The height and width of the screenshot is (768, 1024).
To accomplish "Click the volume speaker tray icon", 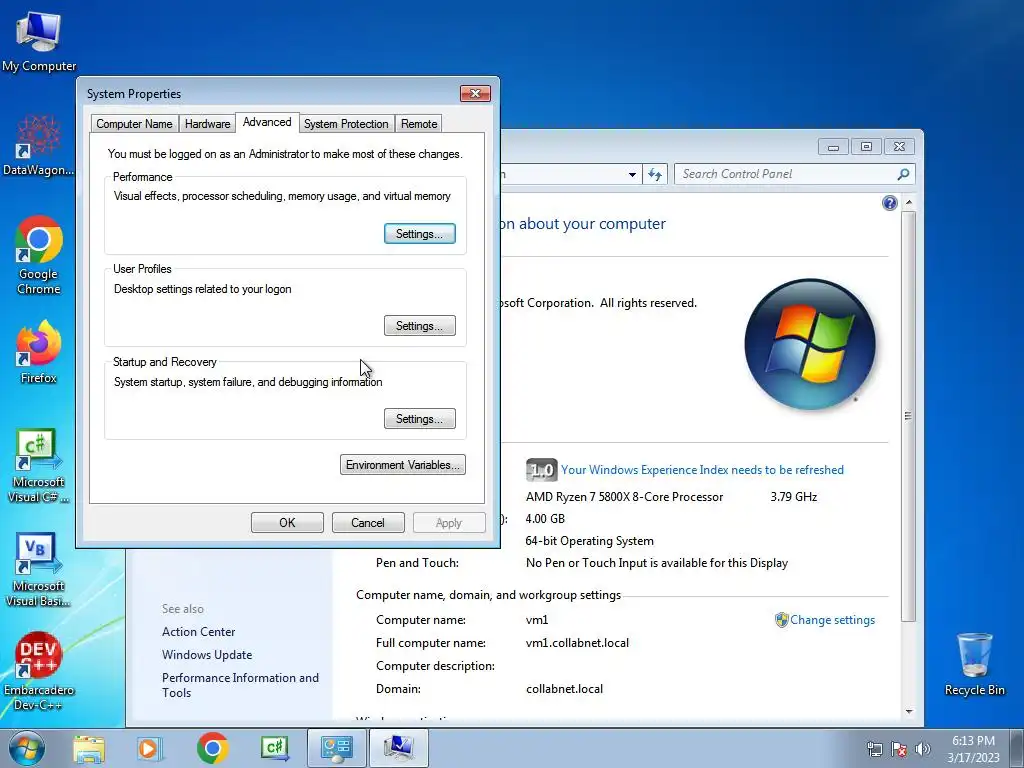I will pyautogui.click(x=923, y=749).
